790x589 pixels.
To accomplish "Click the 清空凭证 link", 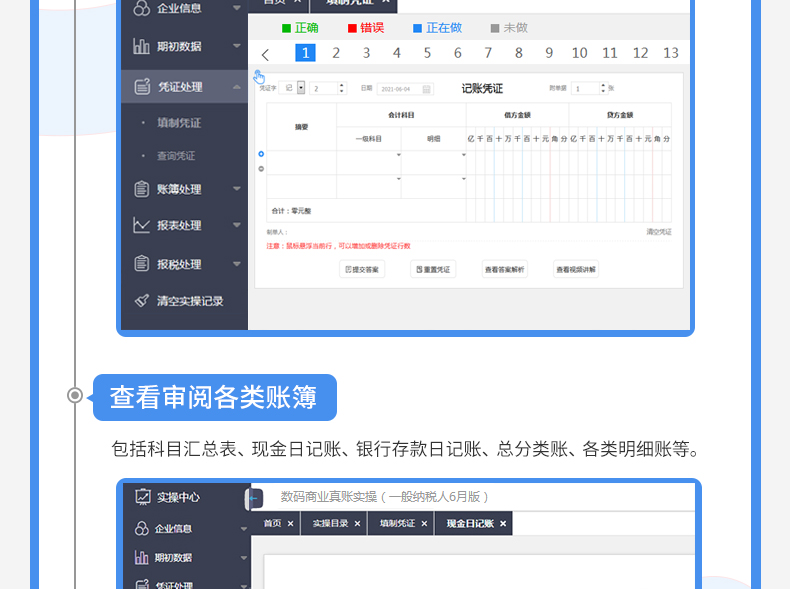I will point(658,231).
